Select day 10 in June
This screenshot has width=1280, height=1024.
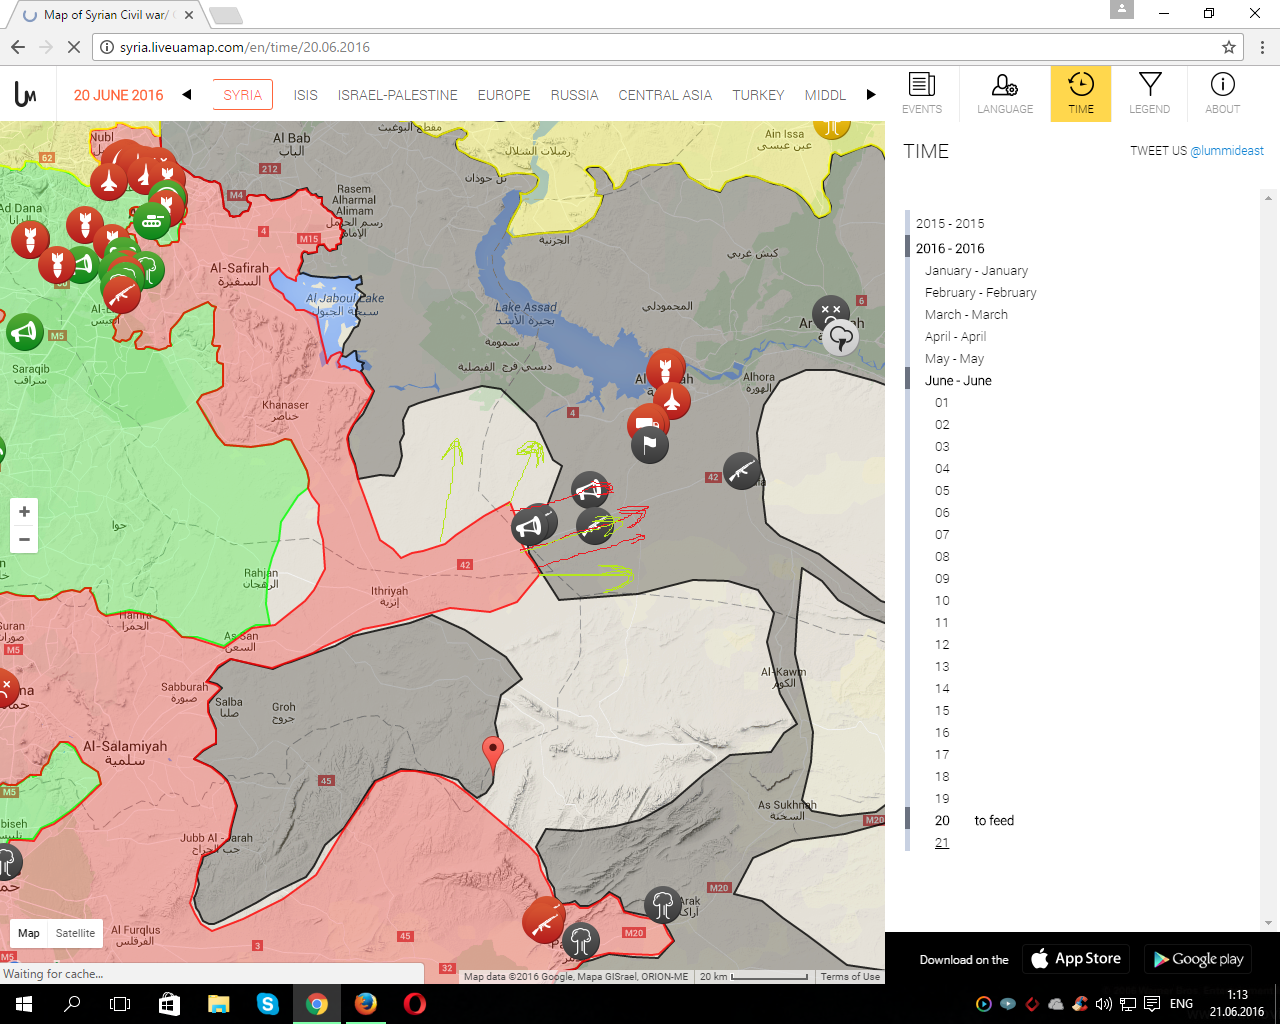tap(942, 601)
